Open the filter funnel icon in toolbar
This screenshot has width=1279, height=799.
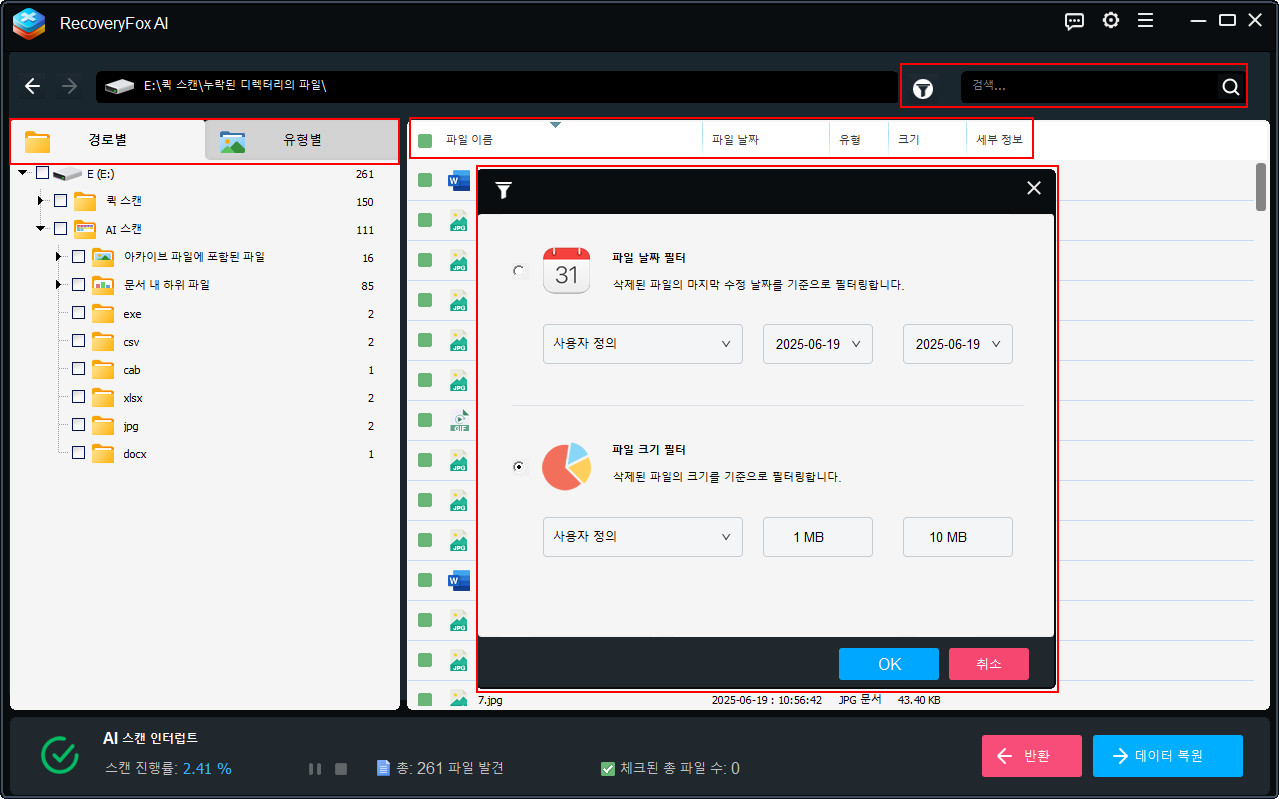(924, 88)
